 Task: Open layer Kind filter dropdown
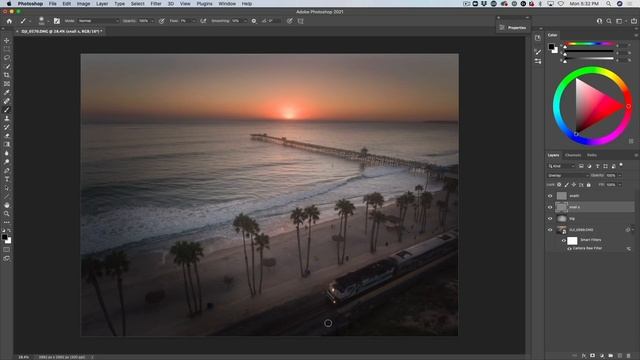(562, 166)
